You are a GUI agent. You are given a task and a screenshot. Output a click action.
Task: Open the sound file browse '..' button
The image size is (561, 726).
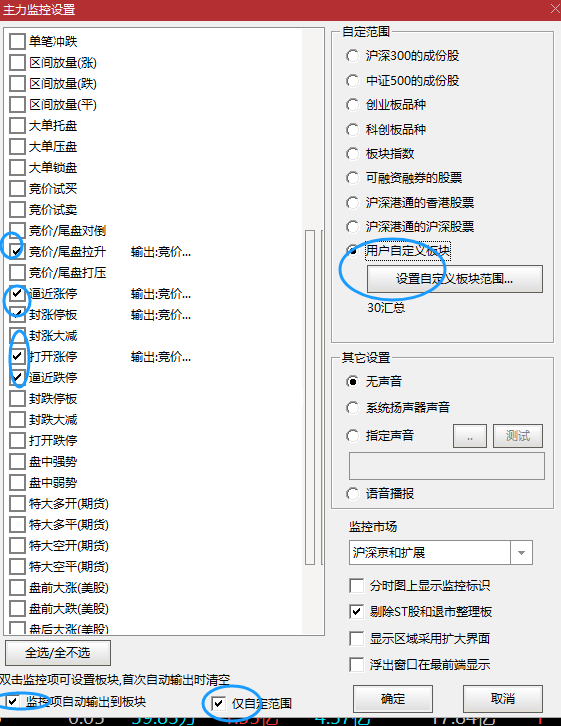click(470, 436)
